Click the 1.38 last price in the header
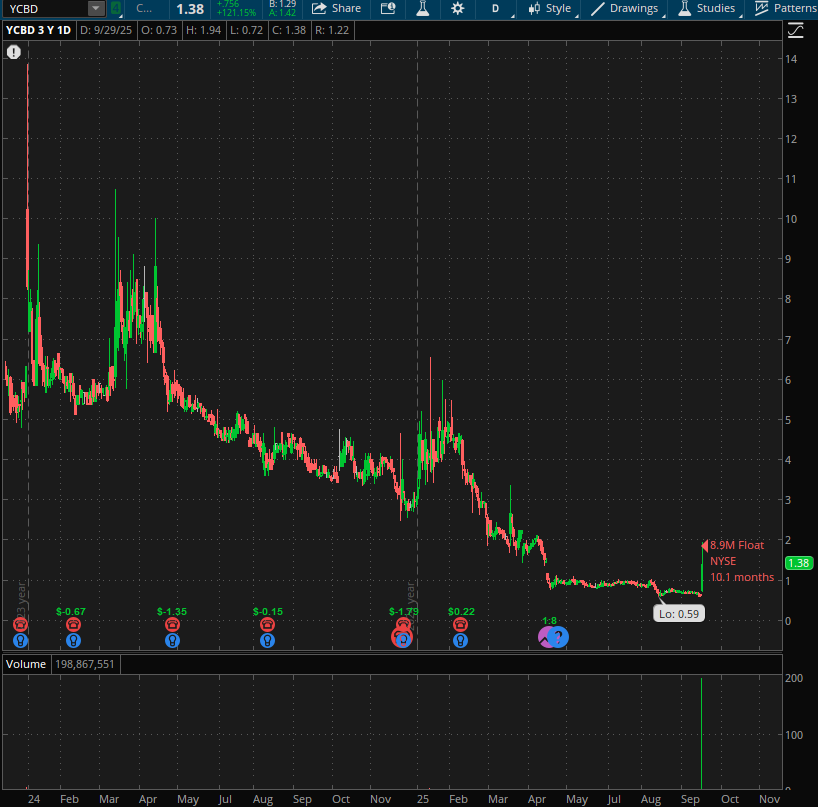 coord(190,9)
